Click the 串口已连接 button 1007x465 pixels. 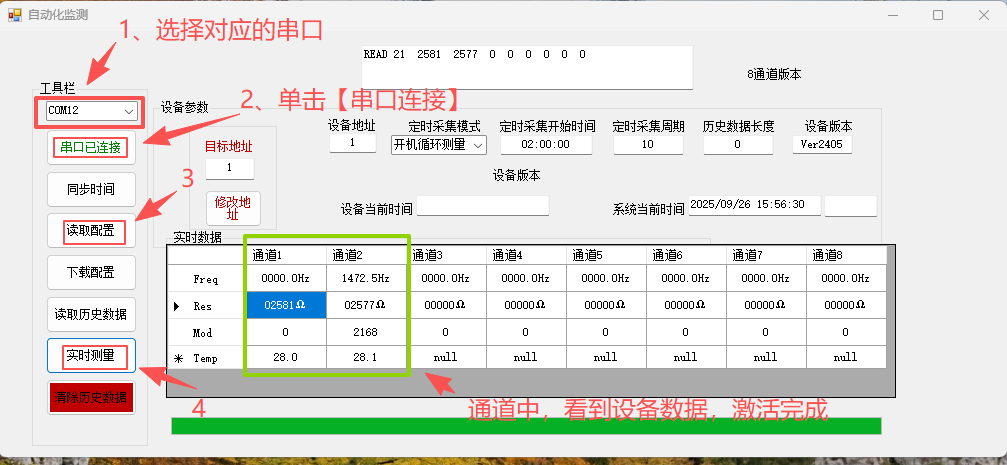click(x=91, y=148)
